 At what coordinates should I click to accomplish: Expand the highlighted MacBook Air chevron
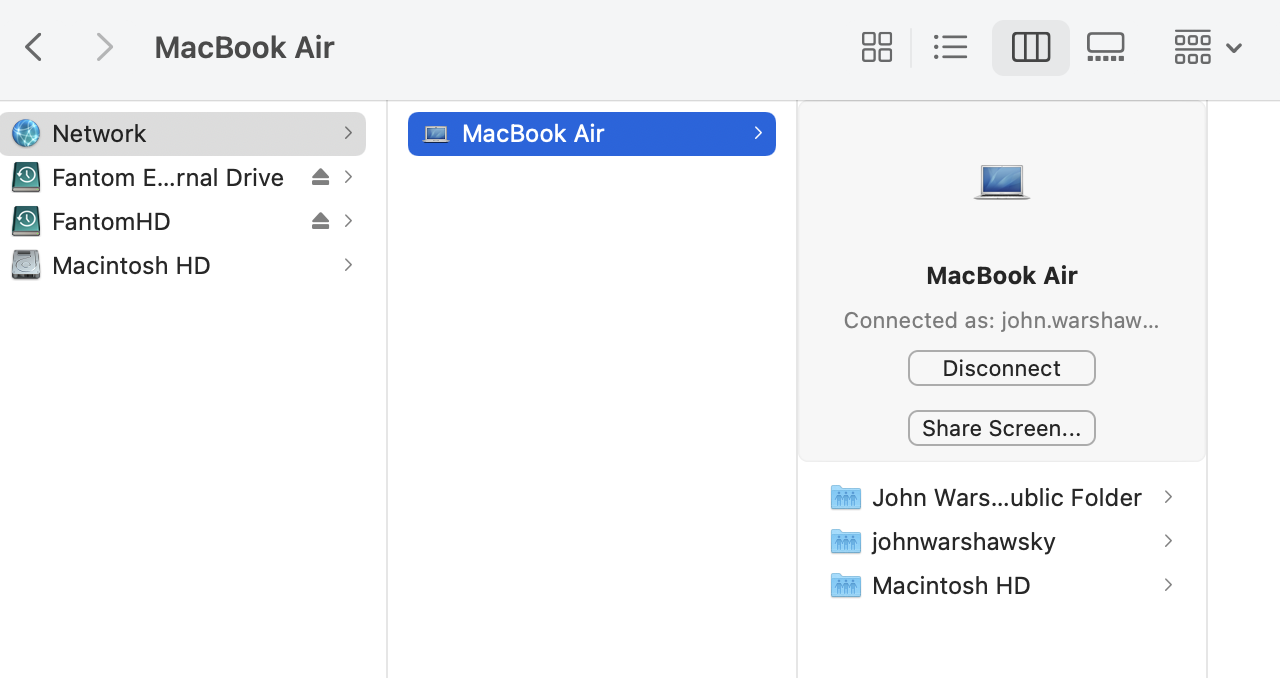pos(758,133)
